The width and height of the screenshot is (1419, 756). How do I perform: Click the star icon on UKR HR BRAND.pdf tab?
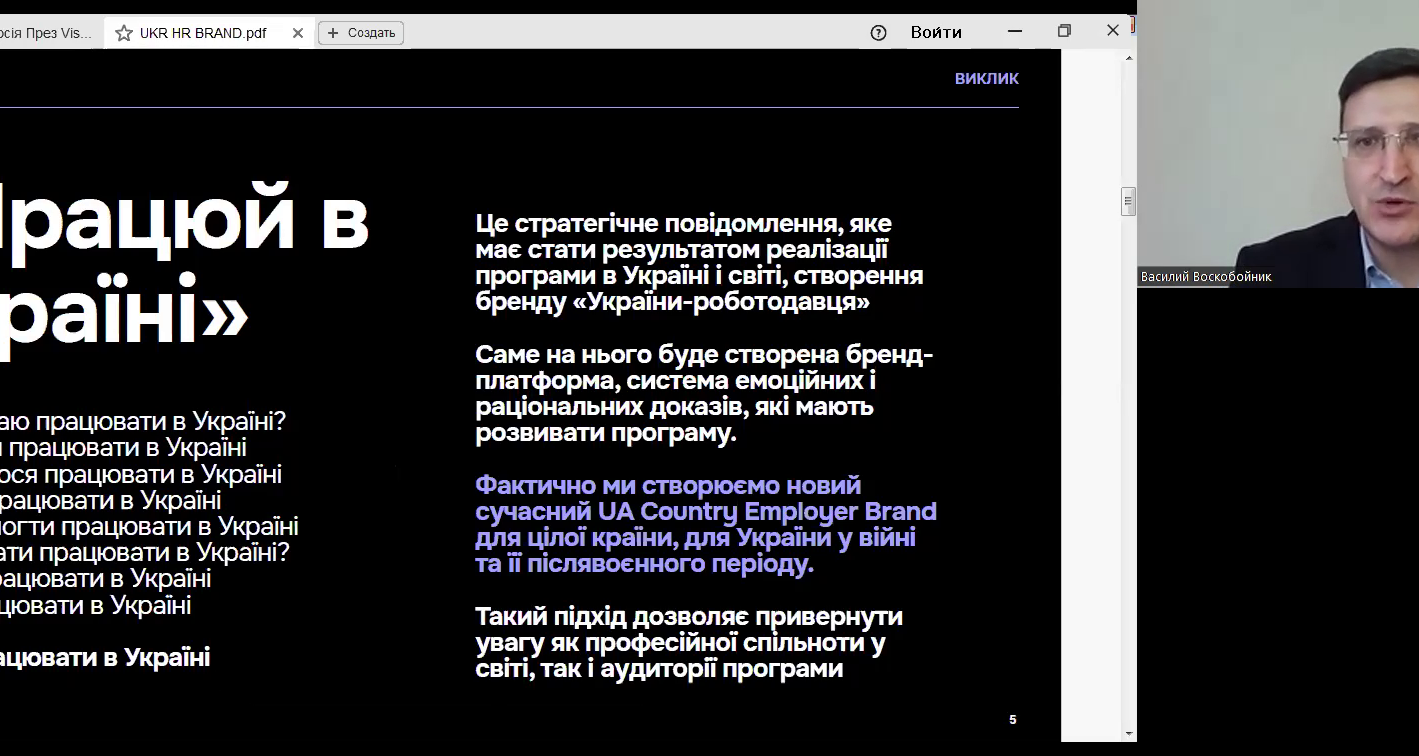click(124, 33)
